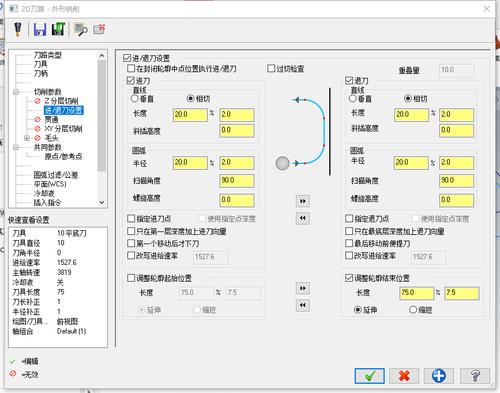Click the tree panel scroll-down arrow
Image resolution: width=500 pixels, height=393 pixels.
pos(102,202)
